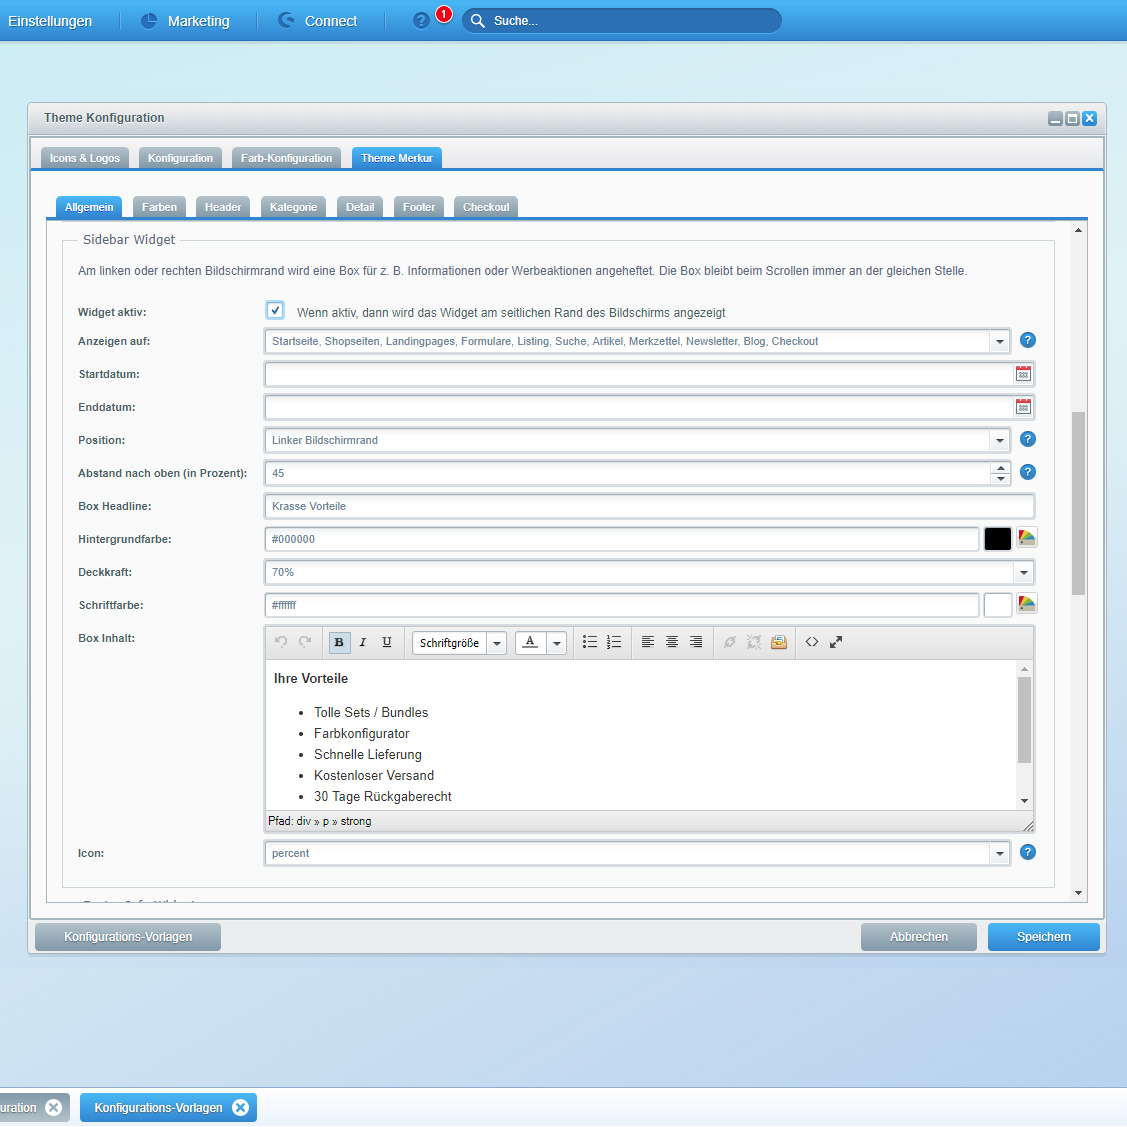
Task: Center-align text in the editor
Action: 672,643
